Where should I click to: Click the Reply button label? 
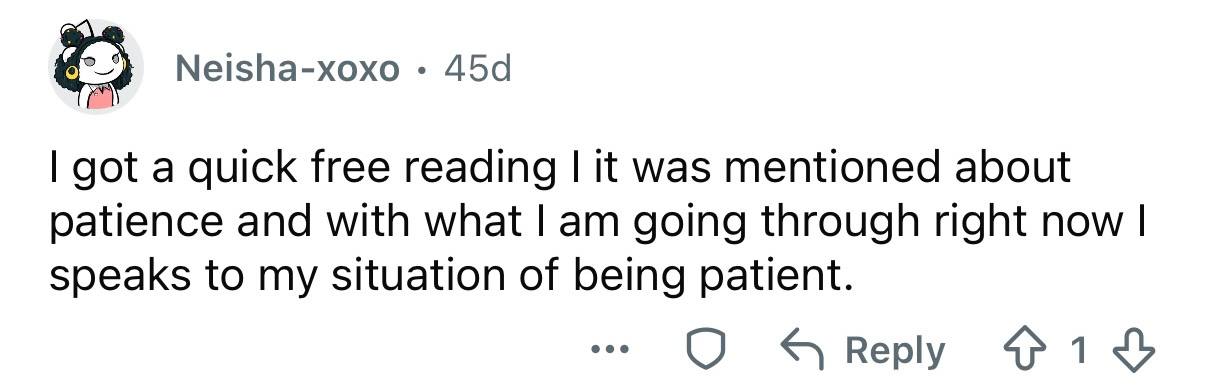pos(894,351)
